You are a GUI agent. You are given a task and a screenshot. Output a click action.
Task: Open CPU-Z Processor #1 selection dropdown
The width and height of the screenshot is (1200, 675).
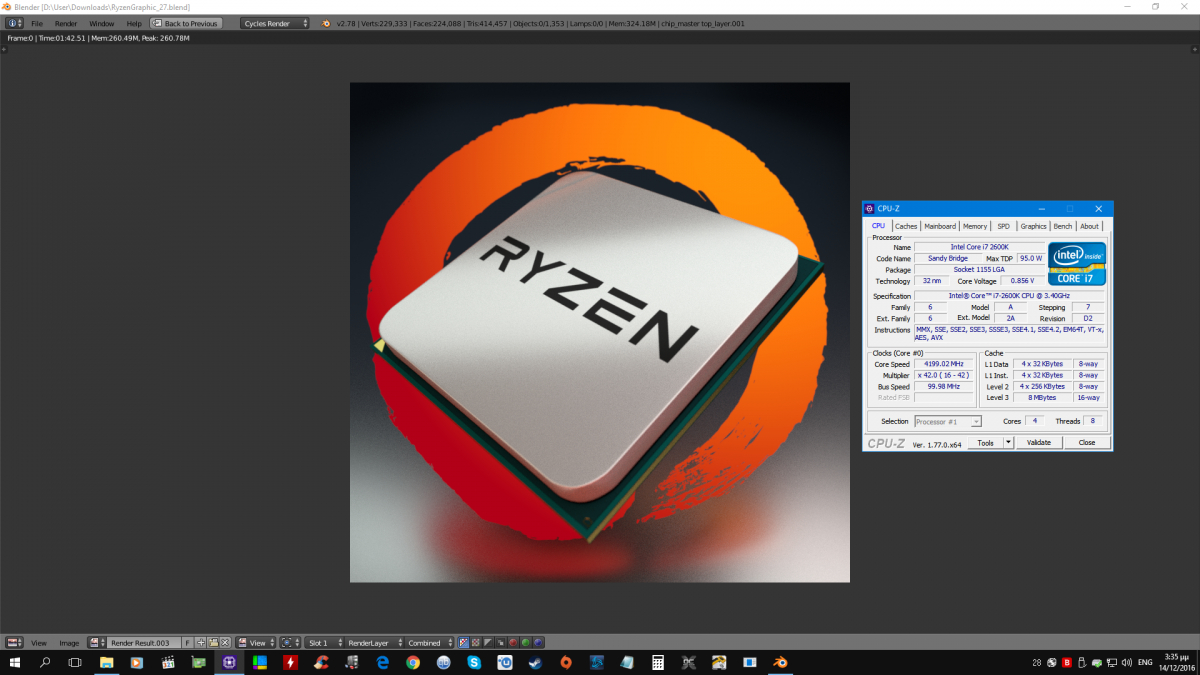tap(948, 422)
